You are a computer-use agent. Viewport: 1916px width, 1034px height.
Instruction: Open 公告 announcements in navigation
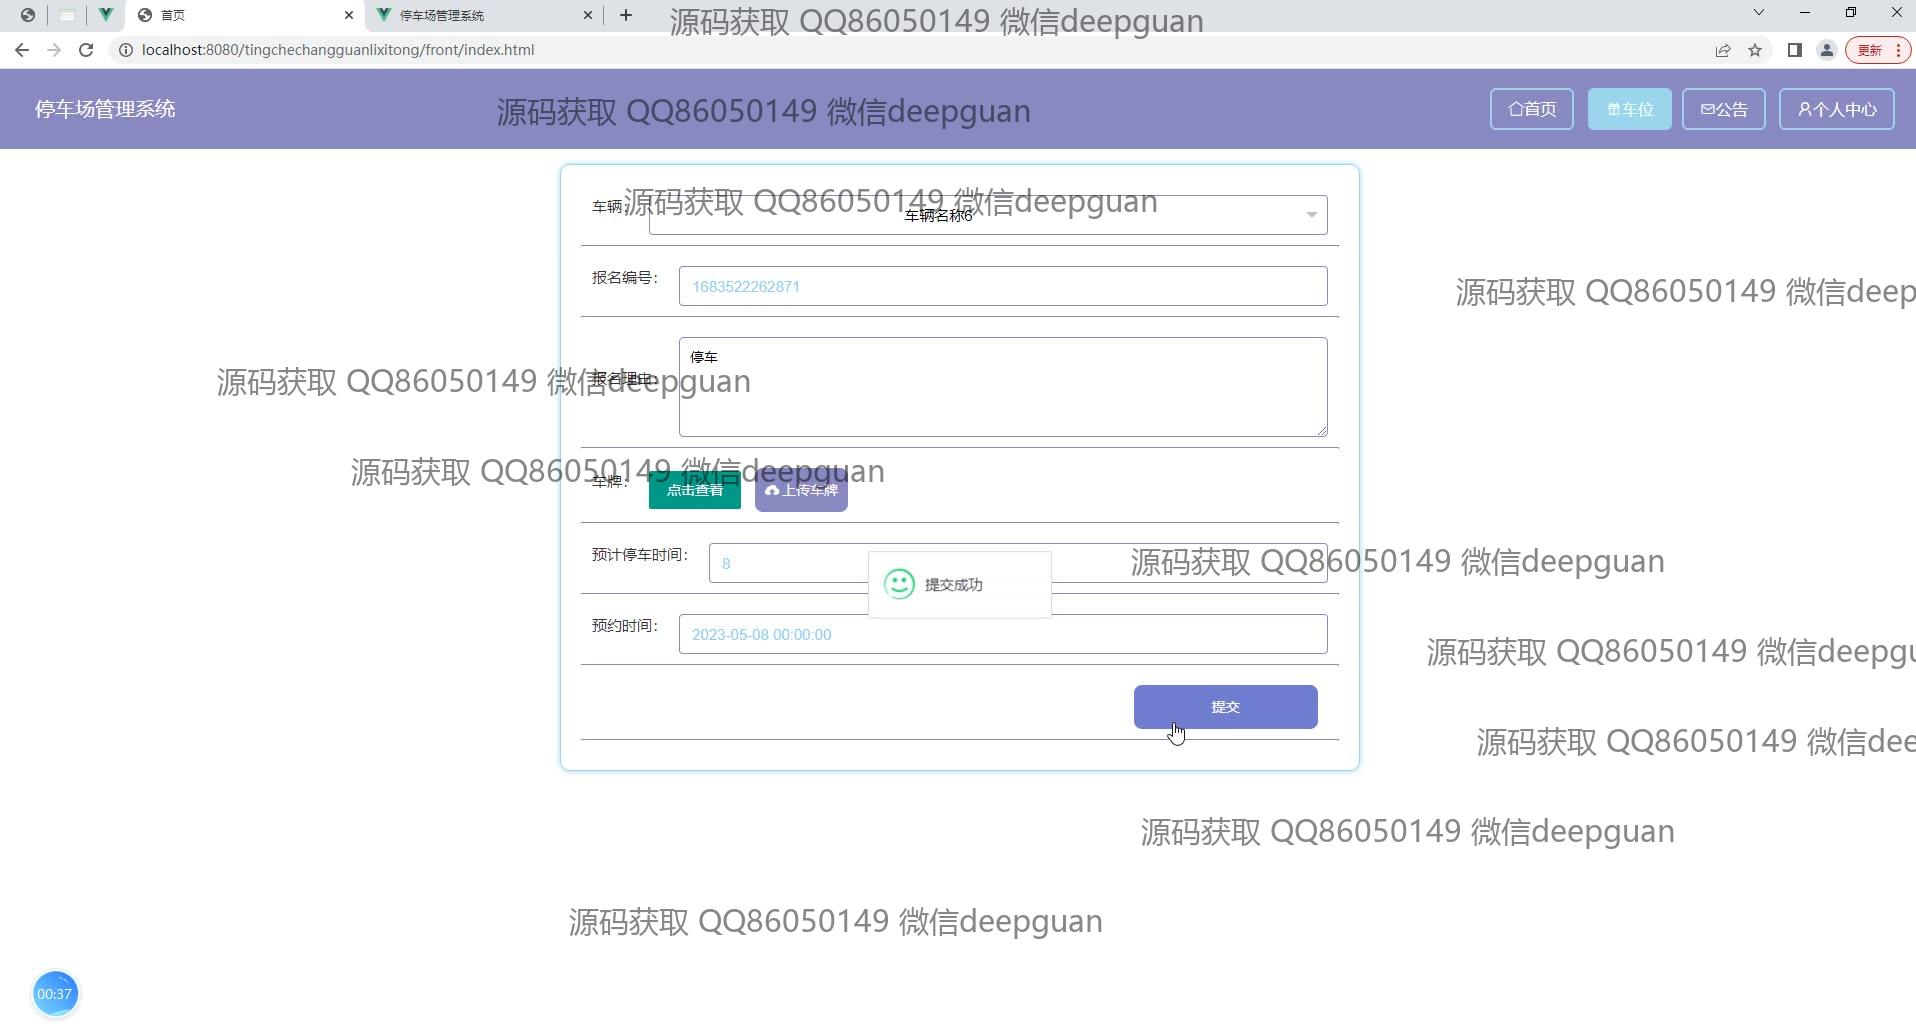pyautogui.click(x=1723, y=109)
